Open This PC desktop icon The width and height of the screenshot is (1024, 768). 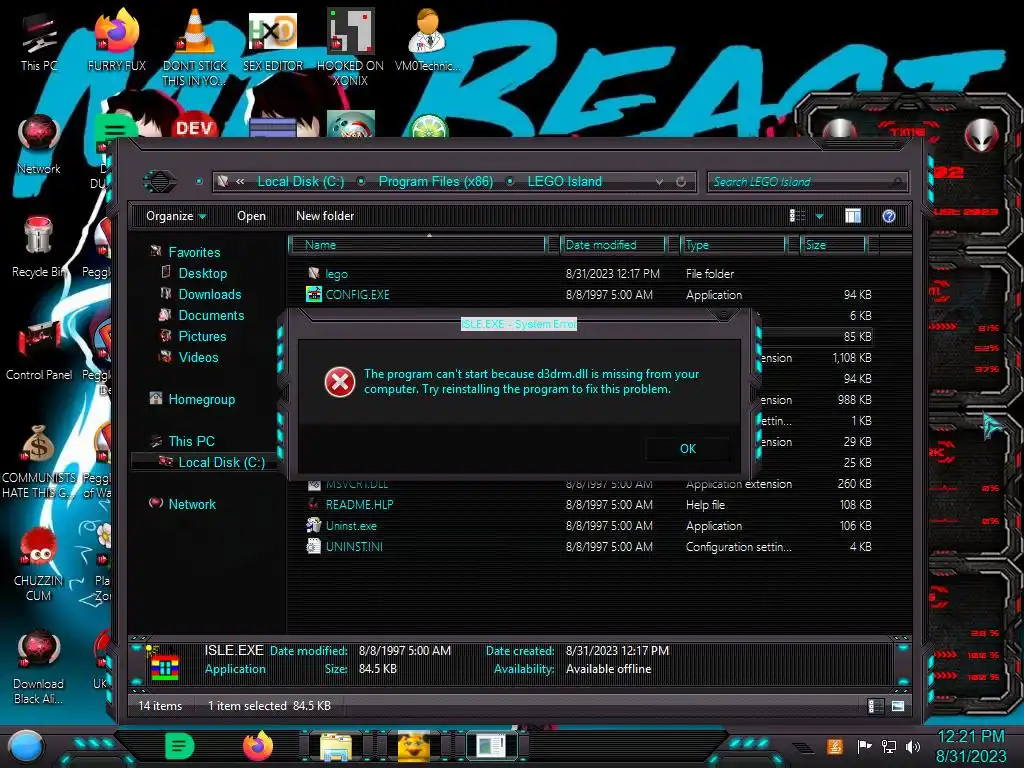point(39,42)
